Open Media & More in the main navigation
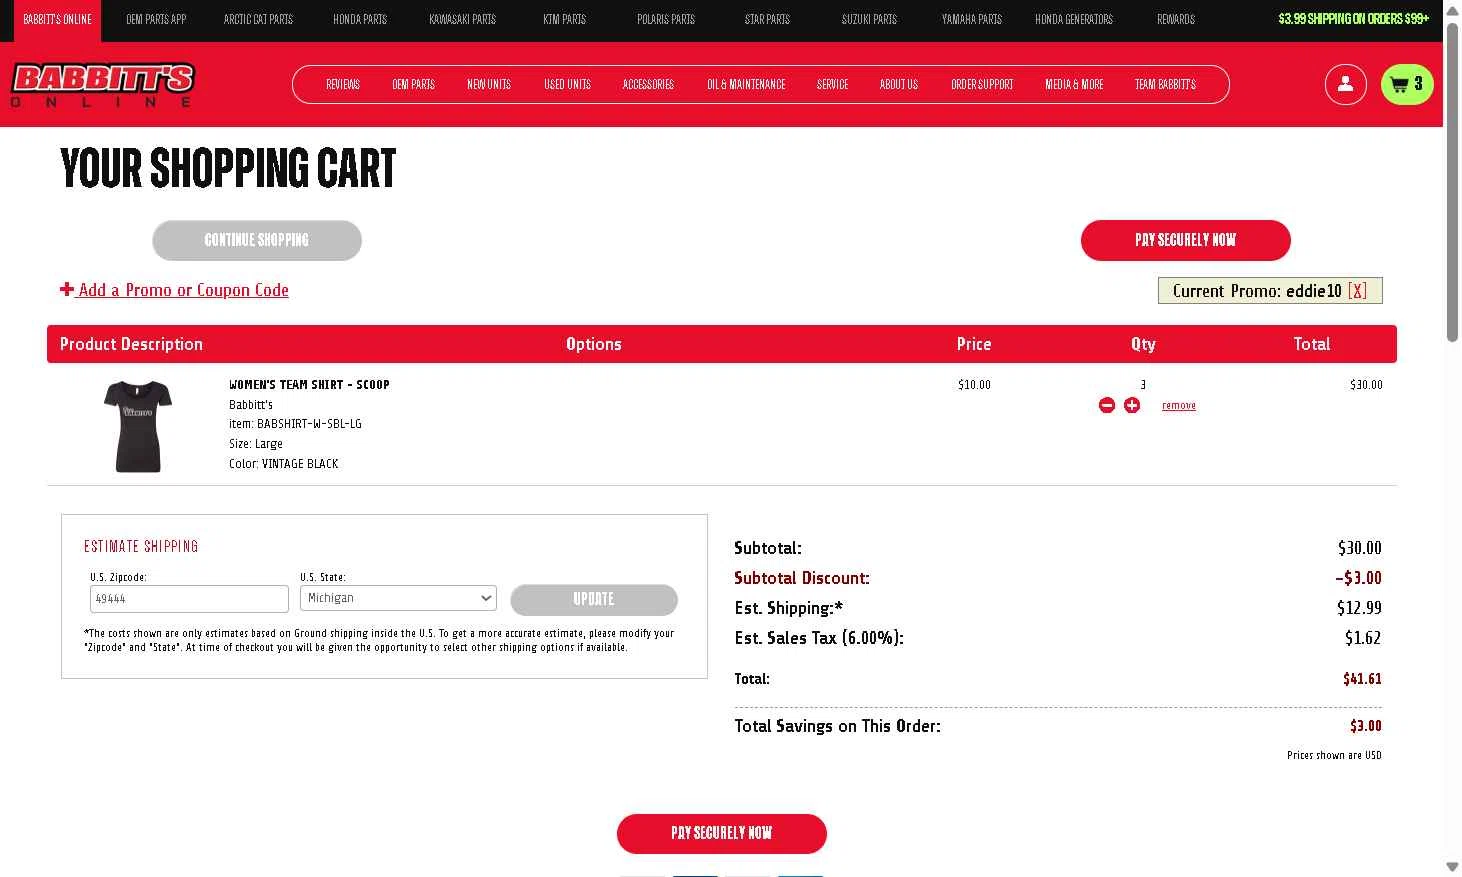The width and height of the screenshot is (1462, 877). click(1074, 84)
